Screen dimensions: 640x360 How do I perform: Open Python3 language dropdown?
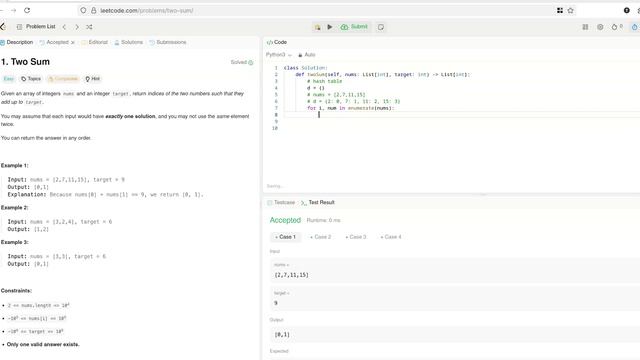click(279, 55)
